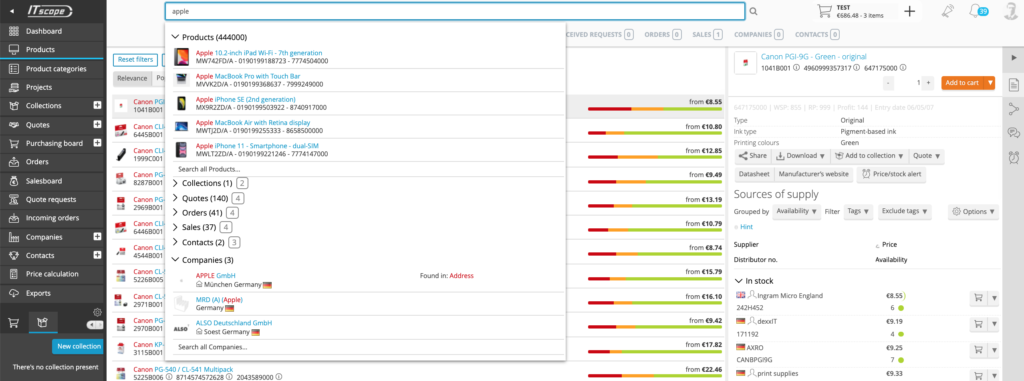Open the comments side panel icon
1024x381 pixels.
tap(1014, 133)
